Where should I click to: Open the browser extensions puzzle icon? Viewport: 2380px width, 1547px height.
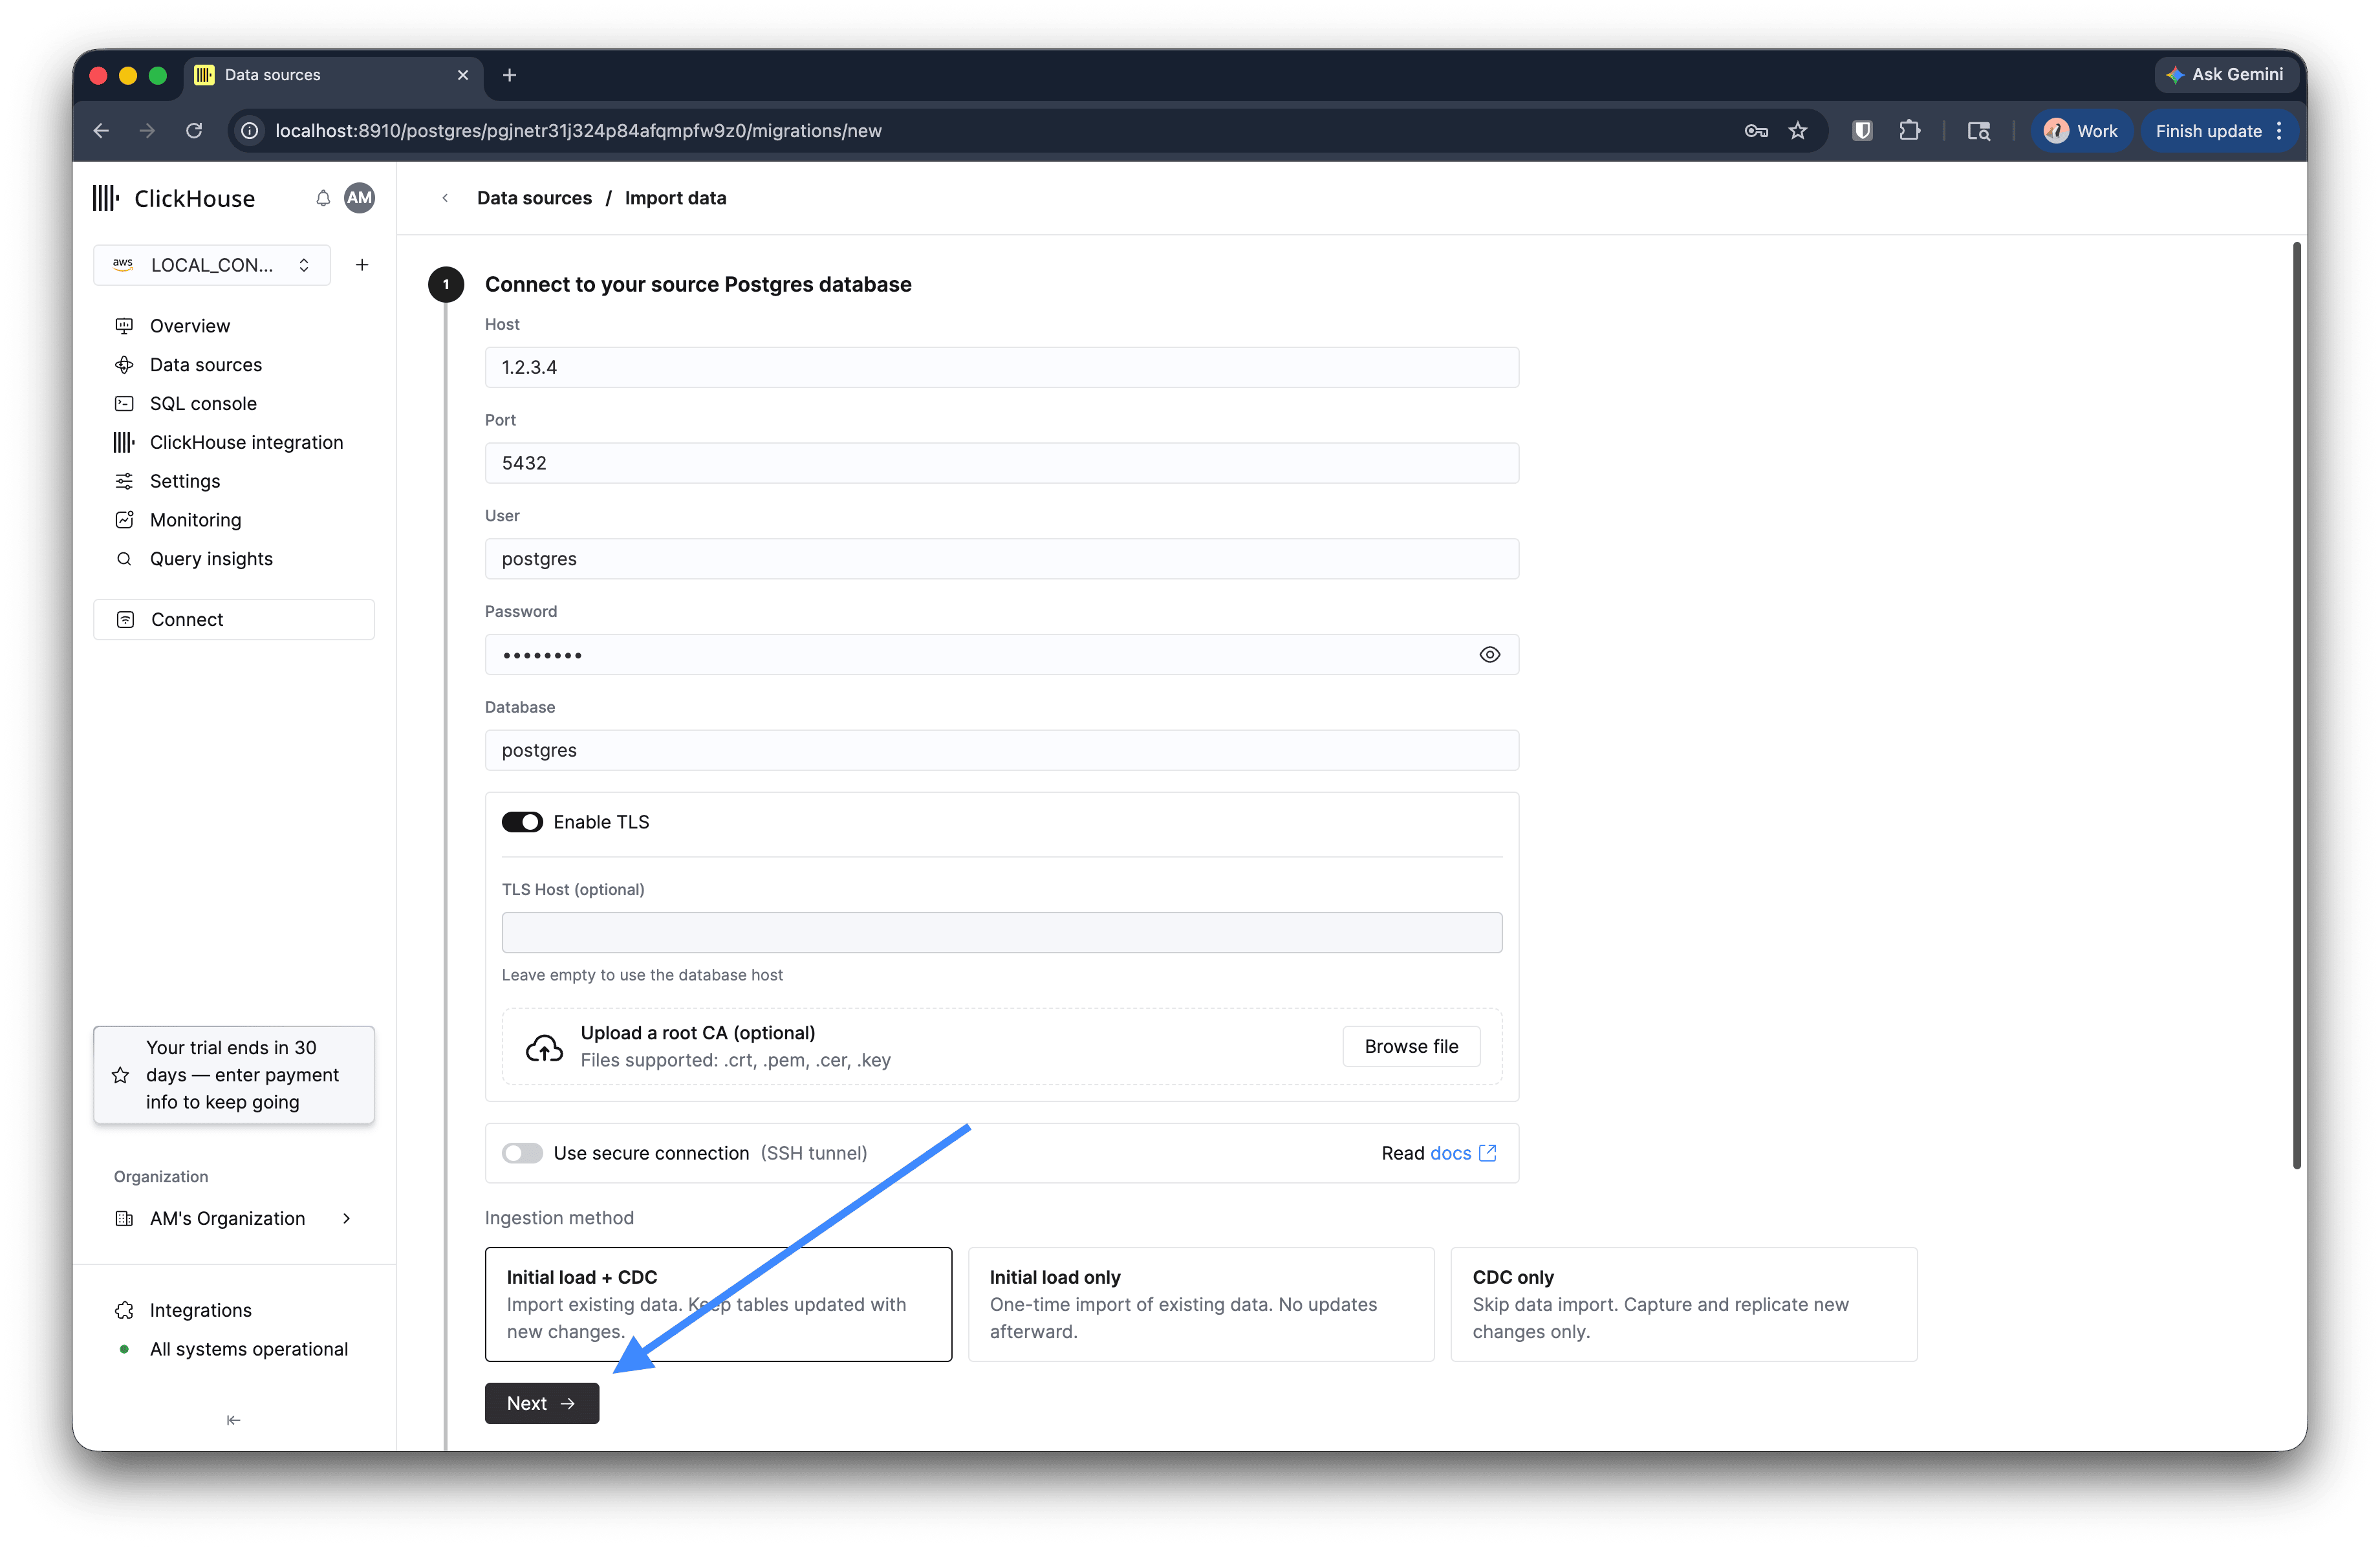pyautogui.click(x=1910, y=131)
